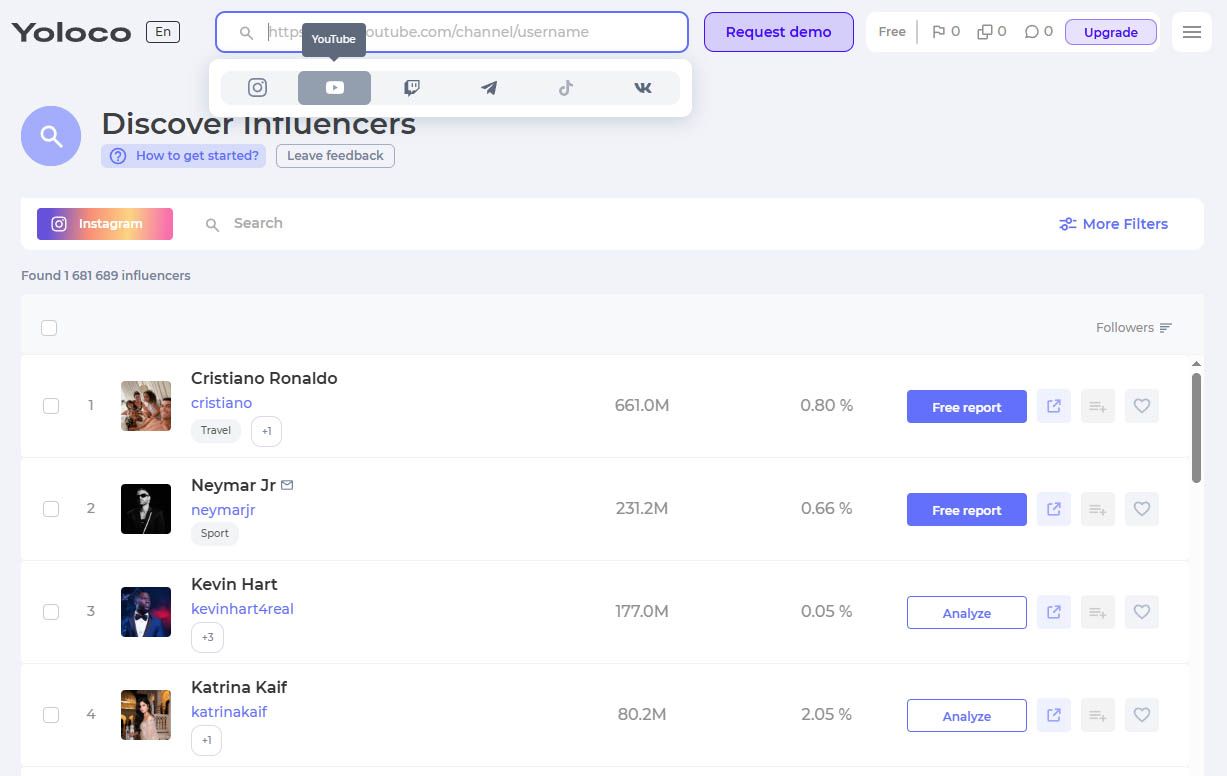Select Twitch platform icon in search dropdown
Image resolution: width=1227 pixels, height=776 pixels.
pyautogui.click(x=411, y=87)
